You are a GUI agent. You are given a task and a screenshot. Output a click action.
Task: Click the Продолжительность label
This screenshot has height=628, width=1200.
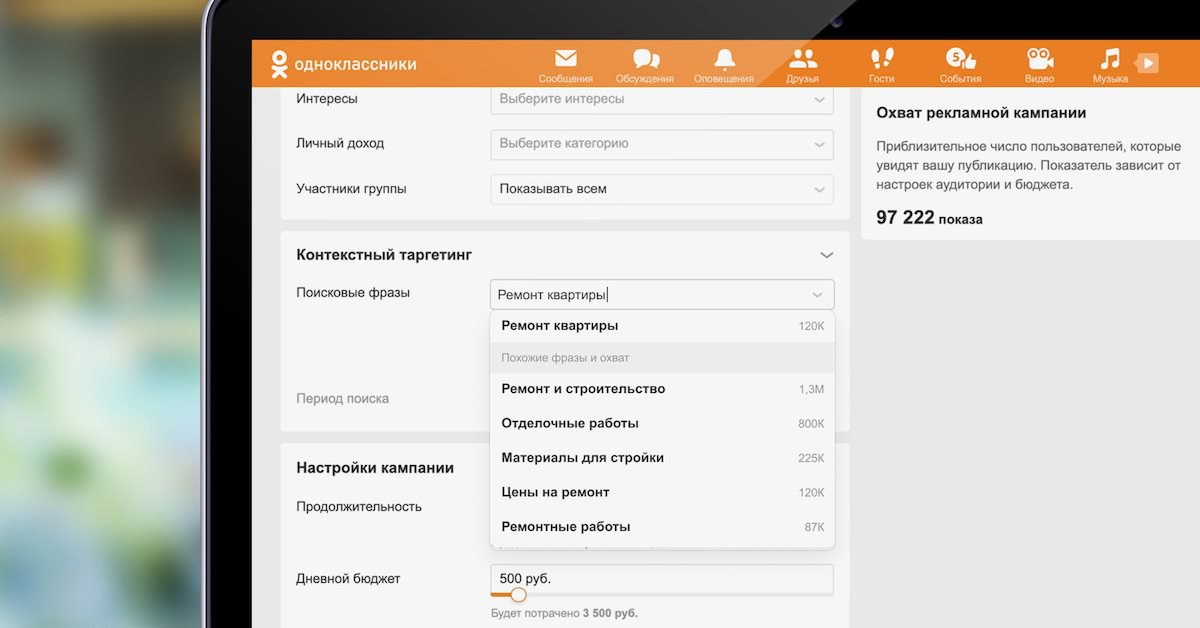pos(359,507)
